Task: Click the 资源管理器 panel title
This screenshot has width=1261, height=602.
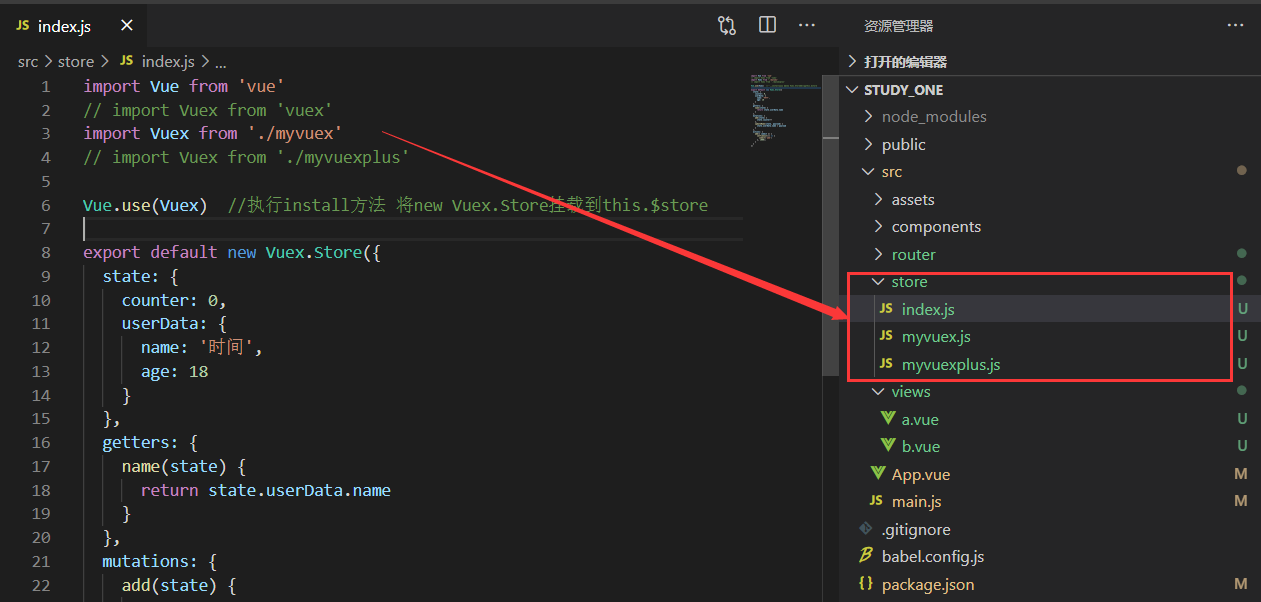Action: point(898,26)
